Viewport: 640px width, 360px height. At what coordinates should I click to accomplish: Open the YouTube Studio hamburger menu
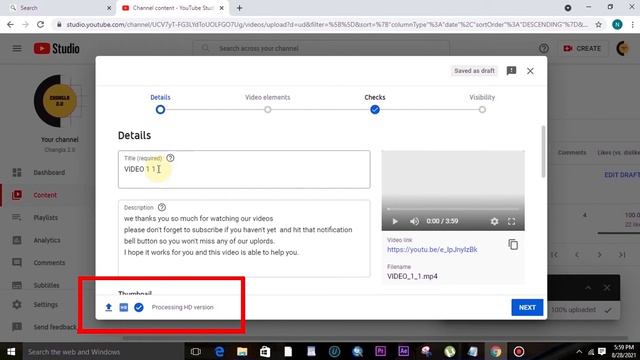coord(17,49)
